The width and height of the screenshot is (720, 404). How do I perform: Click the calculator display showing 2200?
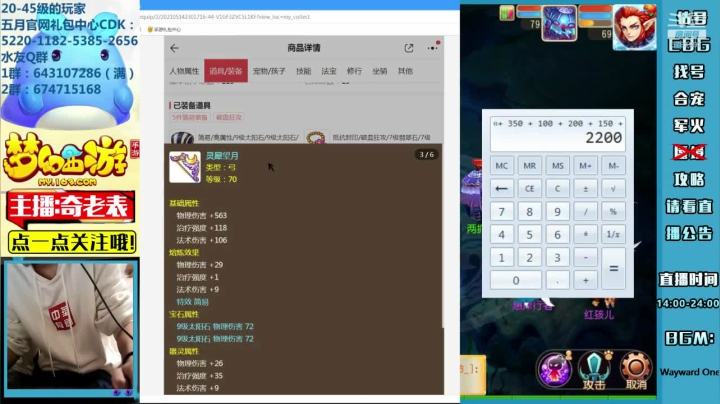point(557,134)
